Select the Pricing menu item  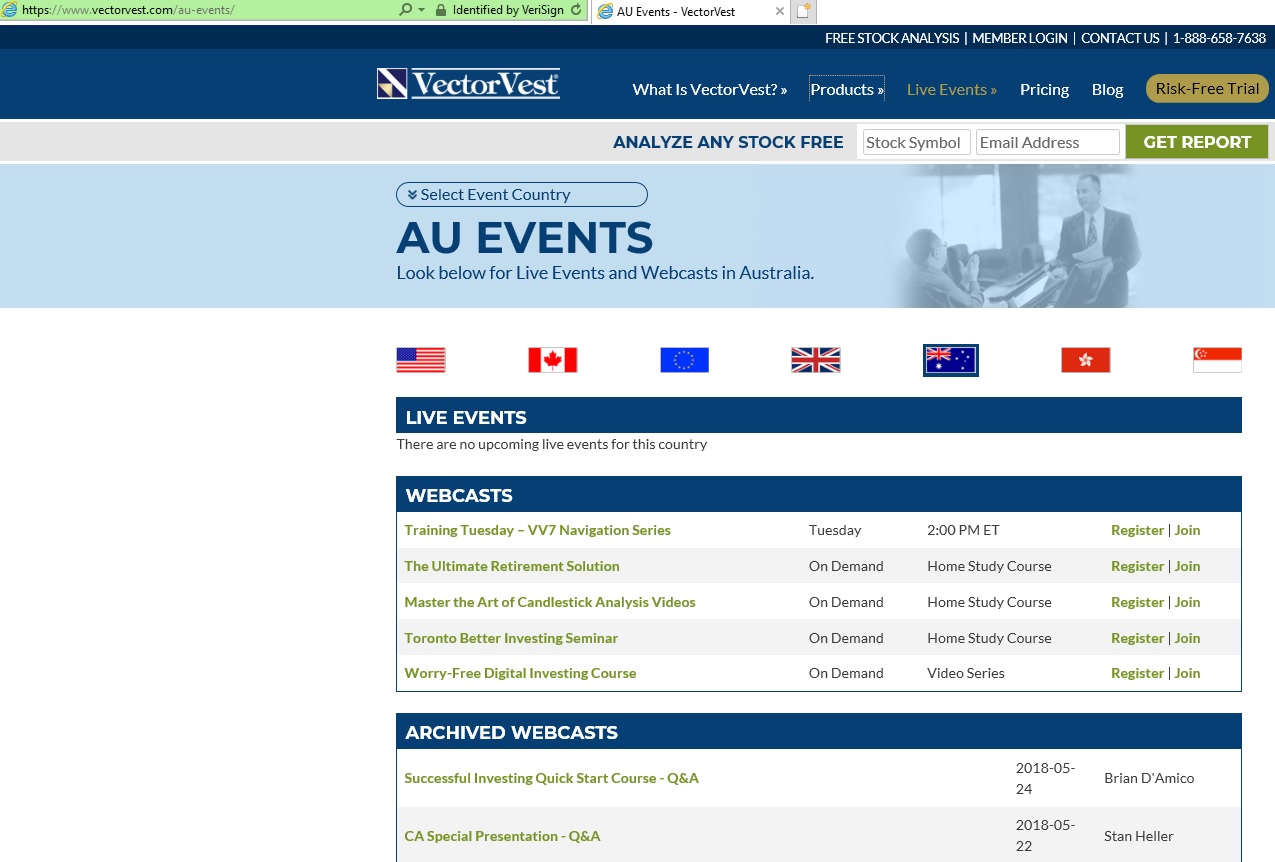(x=1044, y=89)
